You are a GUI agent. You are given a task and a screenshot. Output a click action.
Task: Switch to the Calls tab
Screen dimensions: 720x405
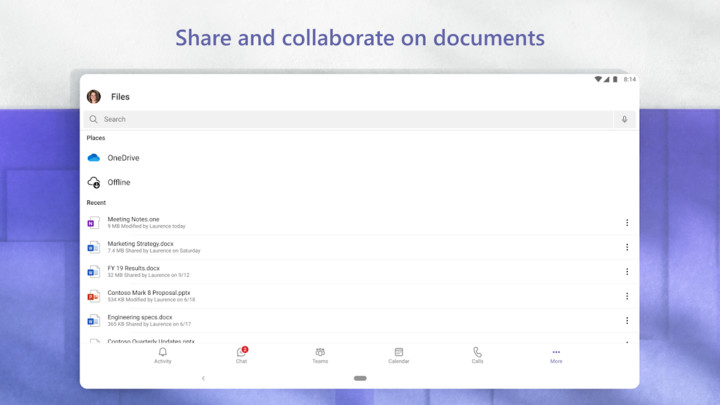tap(477, 355)
